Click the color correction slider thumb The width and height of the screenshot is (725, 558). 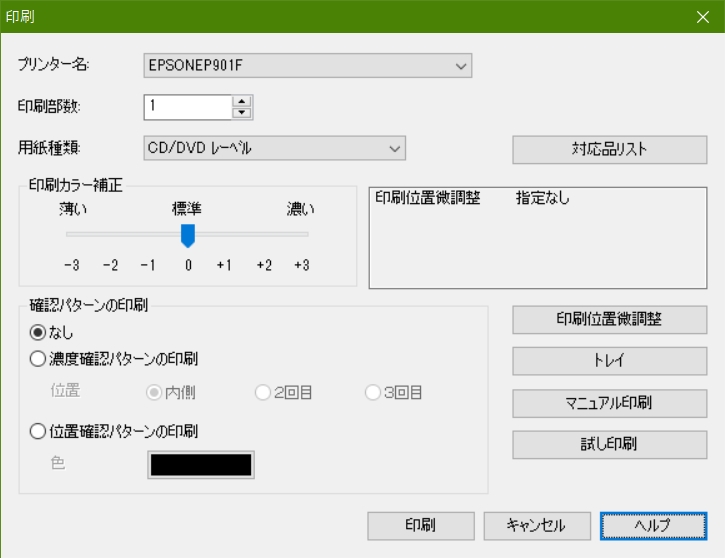pyautogui.click(x=188, y=235)
